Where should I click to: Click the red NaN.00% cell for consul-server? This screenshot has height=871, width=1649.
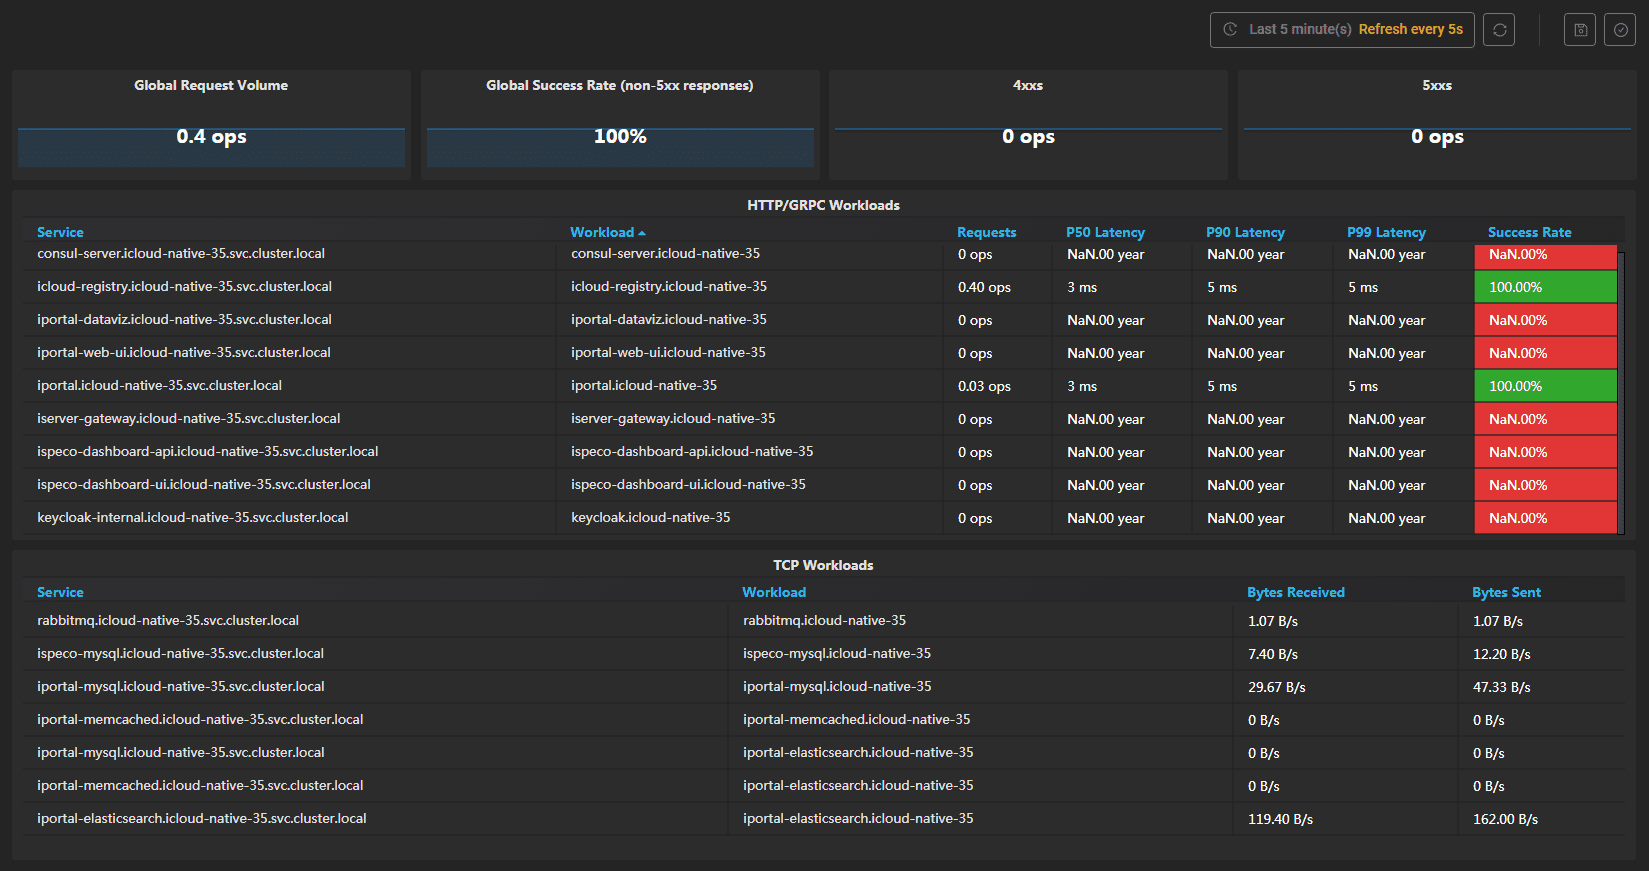(1545, 255)
